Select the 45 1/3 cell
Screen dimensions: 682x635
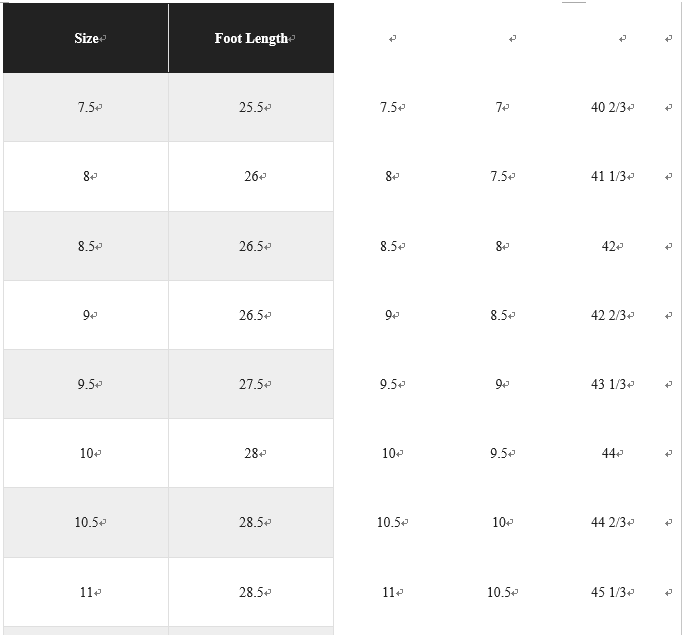pos(608,592)
